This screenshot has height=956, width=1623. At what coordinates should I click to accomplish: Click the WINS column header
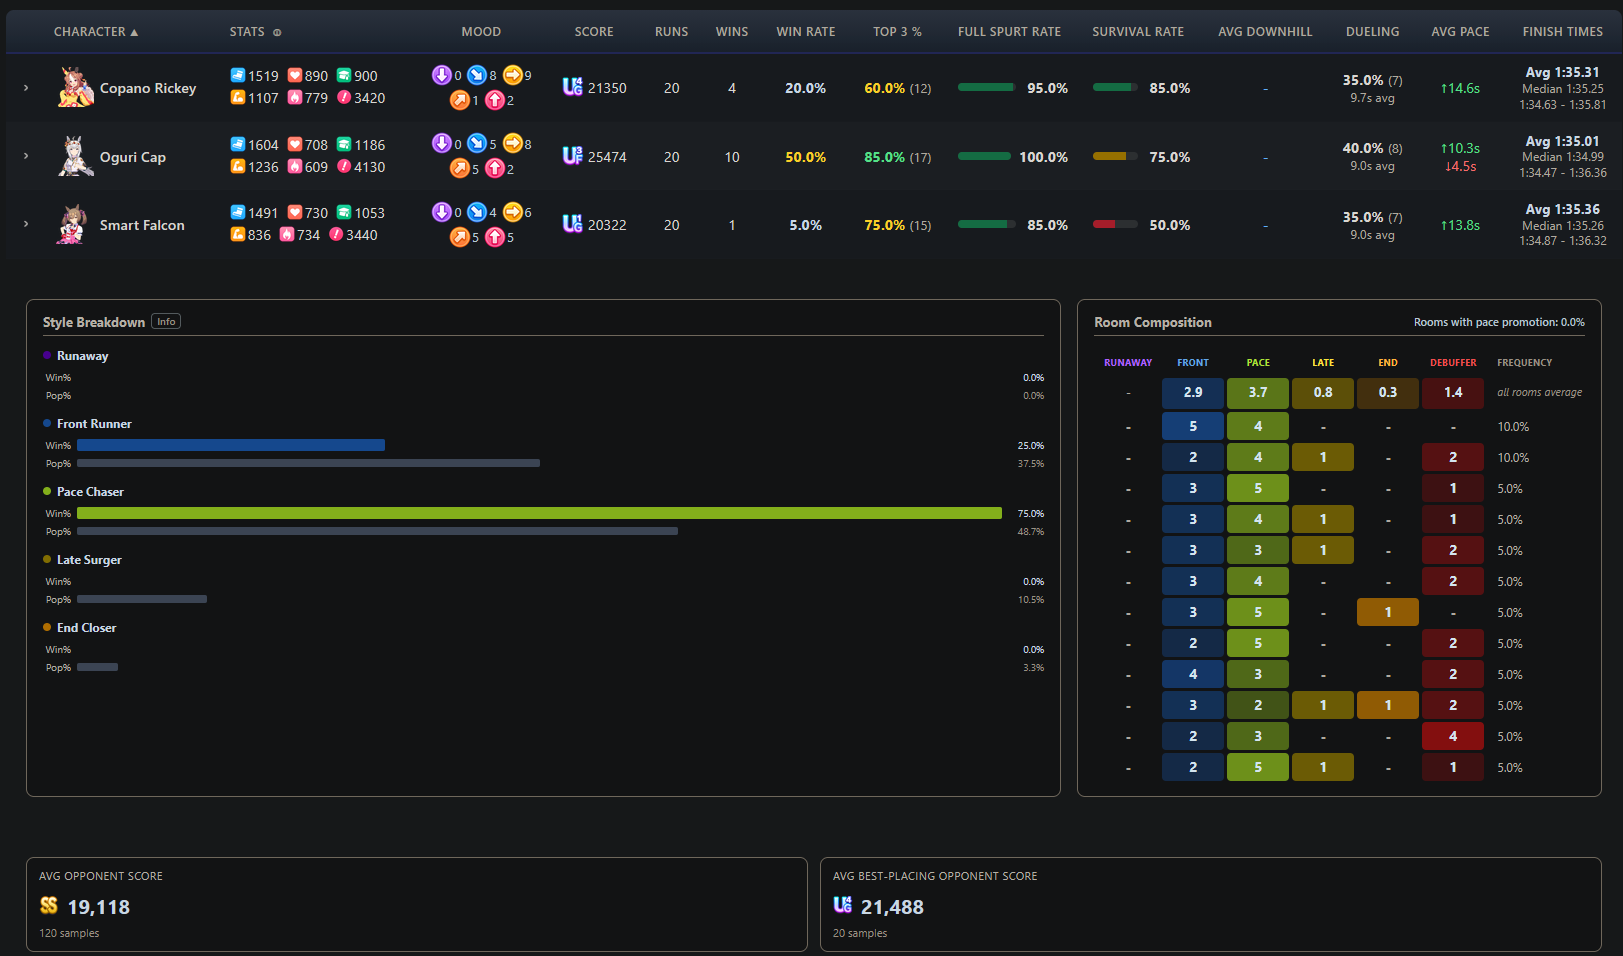732,32
